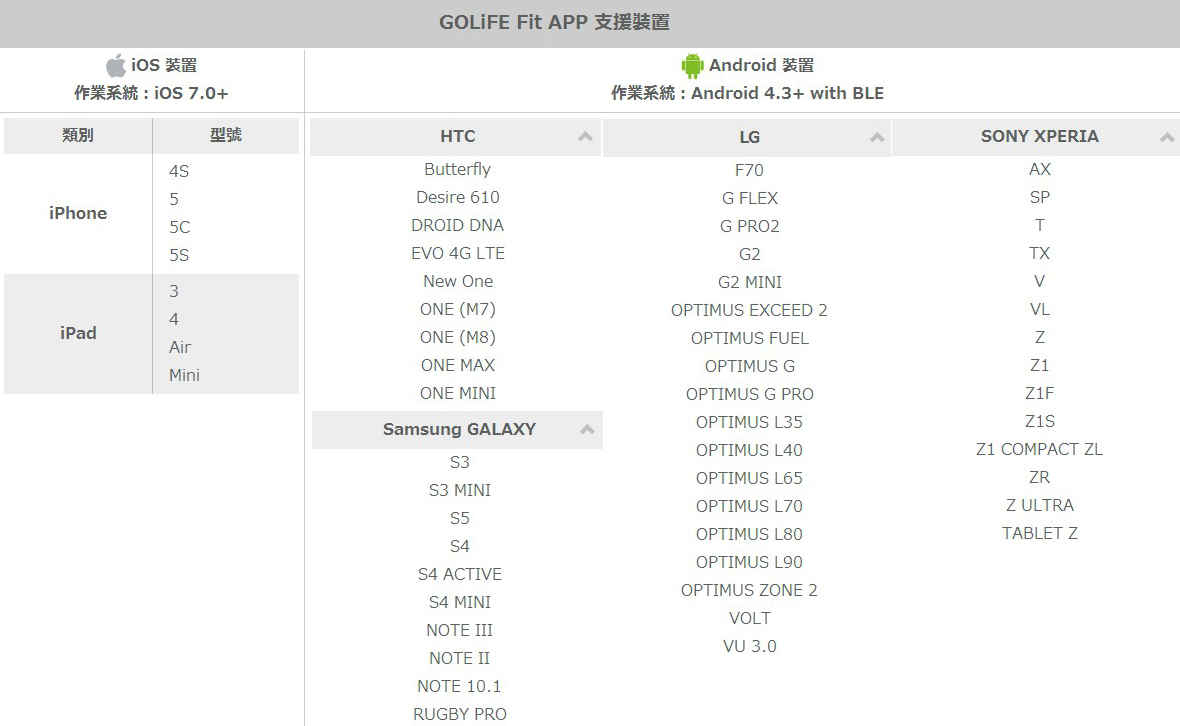The height and width of the screenshot is (726, 1180).
Task: Select the Samsung GALAXY section header
Action: [458, 430]
